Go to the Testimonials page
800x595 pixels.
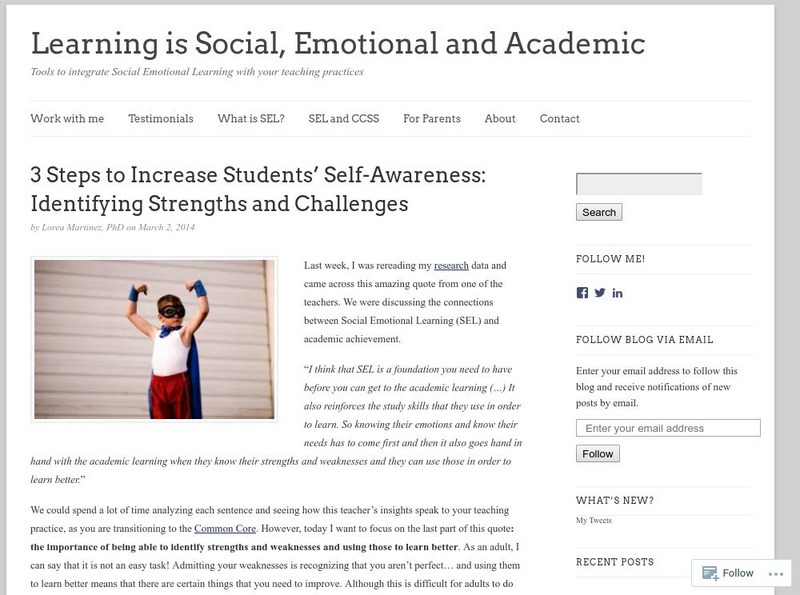point(161,119)
